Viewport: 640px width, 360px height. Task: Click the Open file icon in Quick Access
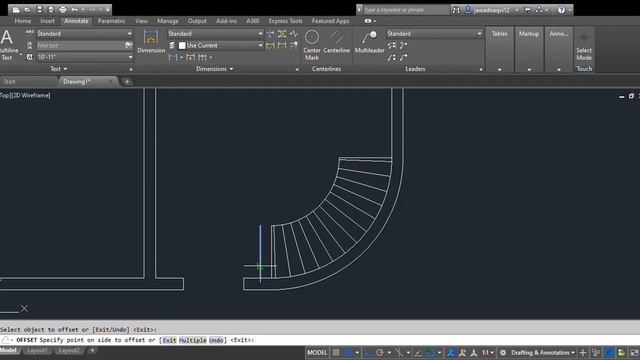pos(27,9)
